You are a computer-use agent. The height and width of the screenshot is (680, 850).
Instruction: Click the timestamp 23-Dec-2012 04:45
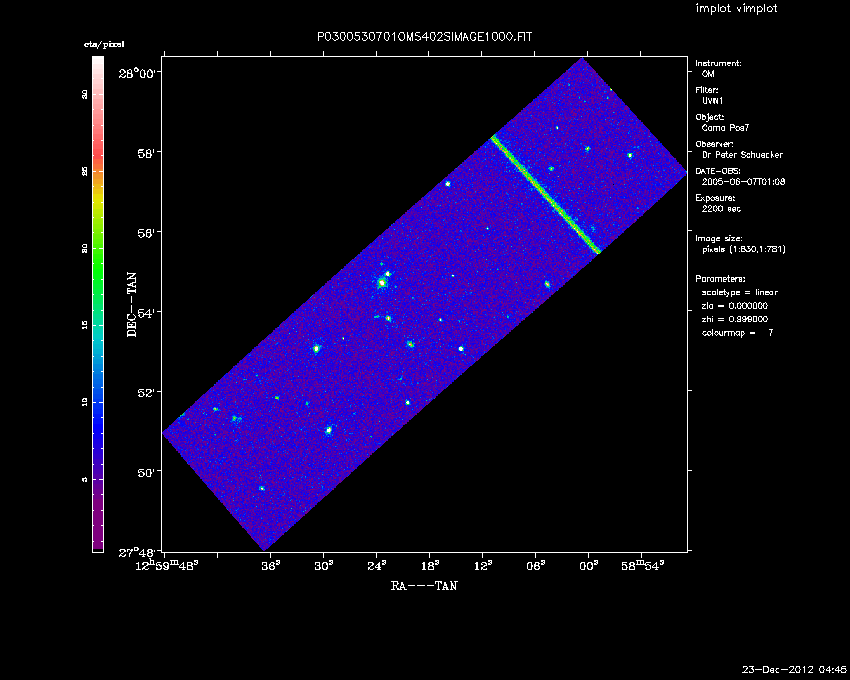[x=794, y=669]
